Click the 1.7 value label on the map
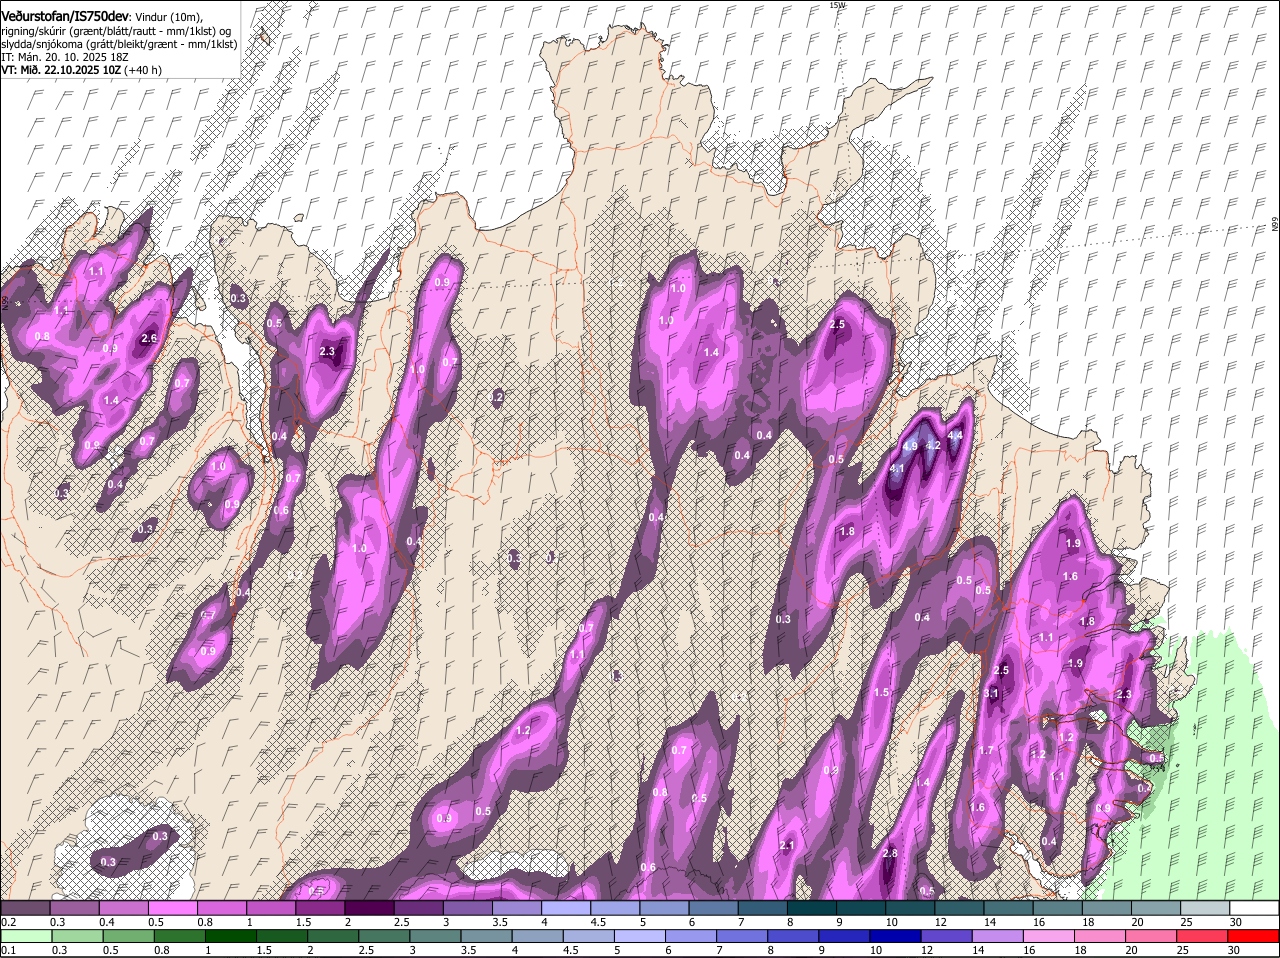This screenshot has width=1280, height=958. pyautogui.click(x=986, y=751)
